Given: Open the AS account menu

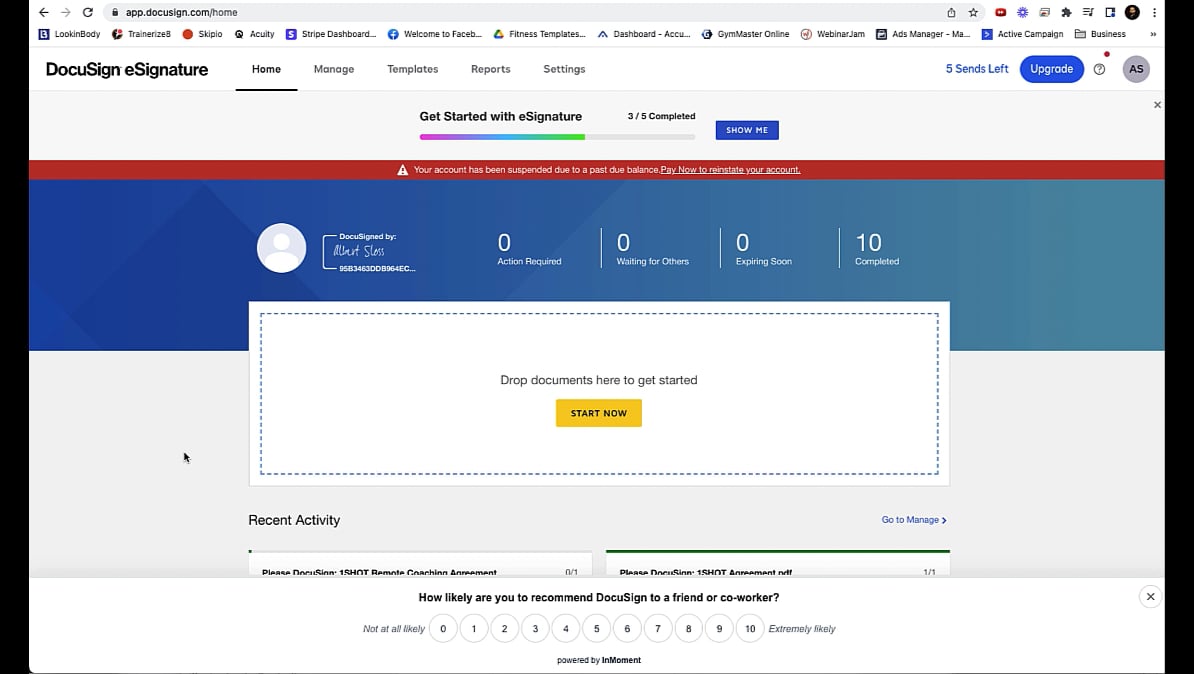Looking at the screenshot, I should pyautogui.click(x=1136, y=69).
